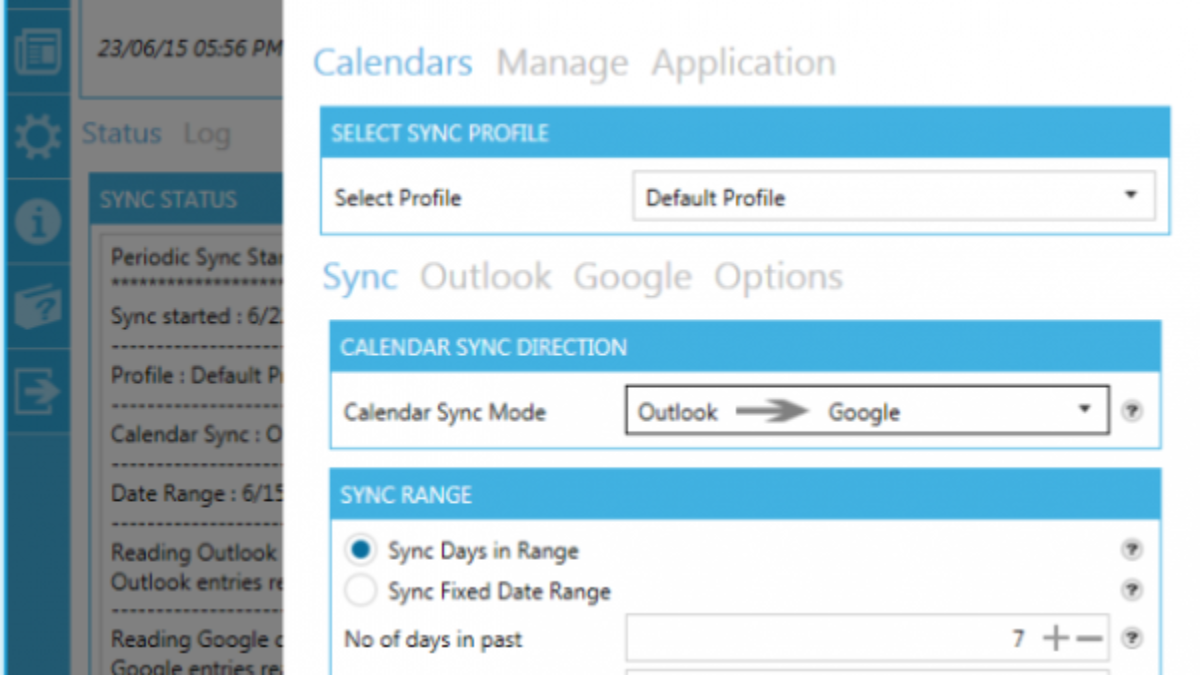
Task: Select the Sync Days in Range option
Action: pos(360,550)
